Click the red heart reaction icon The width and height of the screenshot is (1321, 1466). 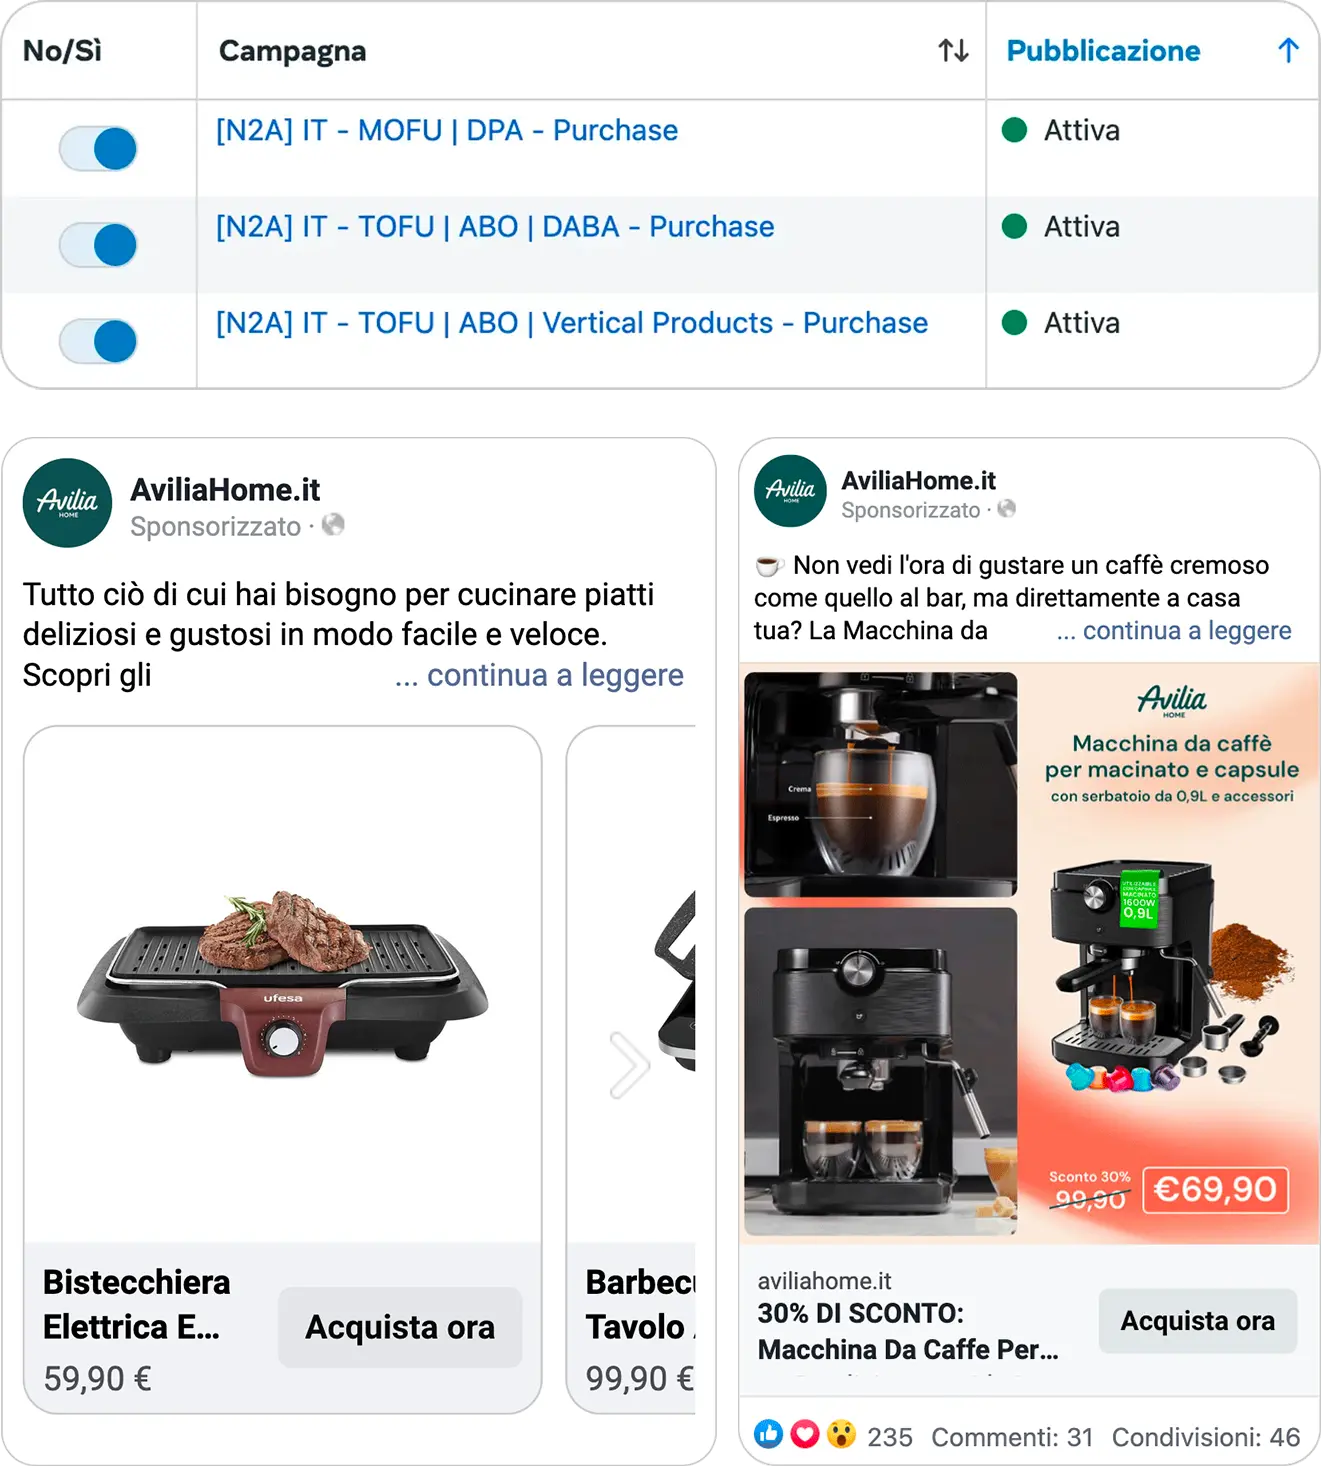point(805,1434)
